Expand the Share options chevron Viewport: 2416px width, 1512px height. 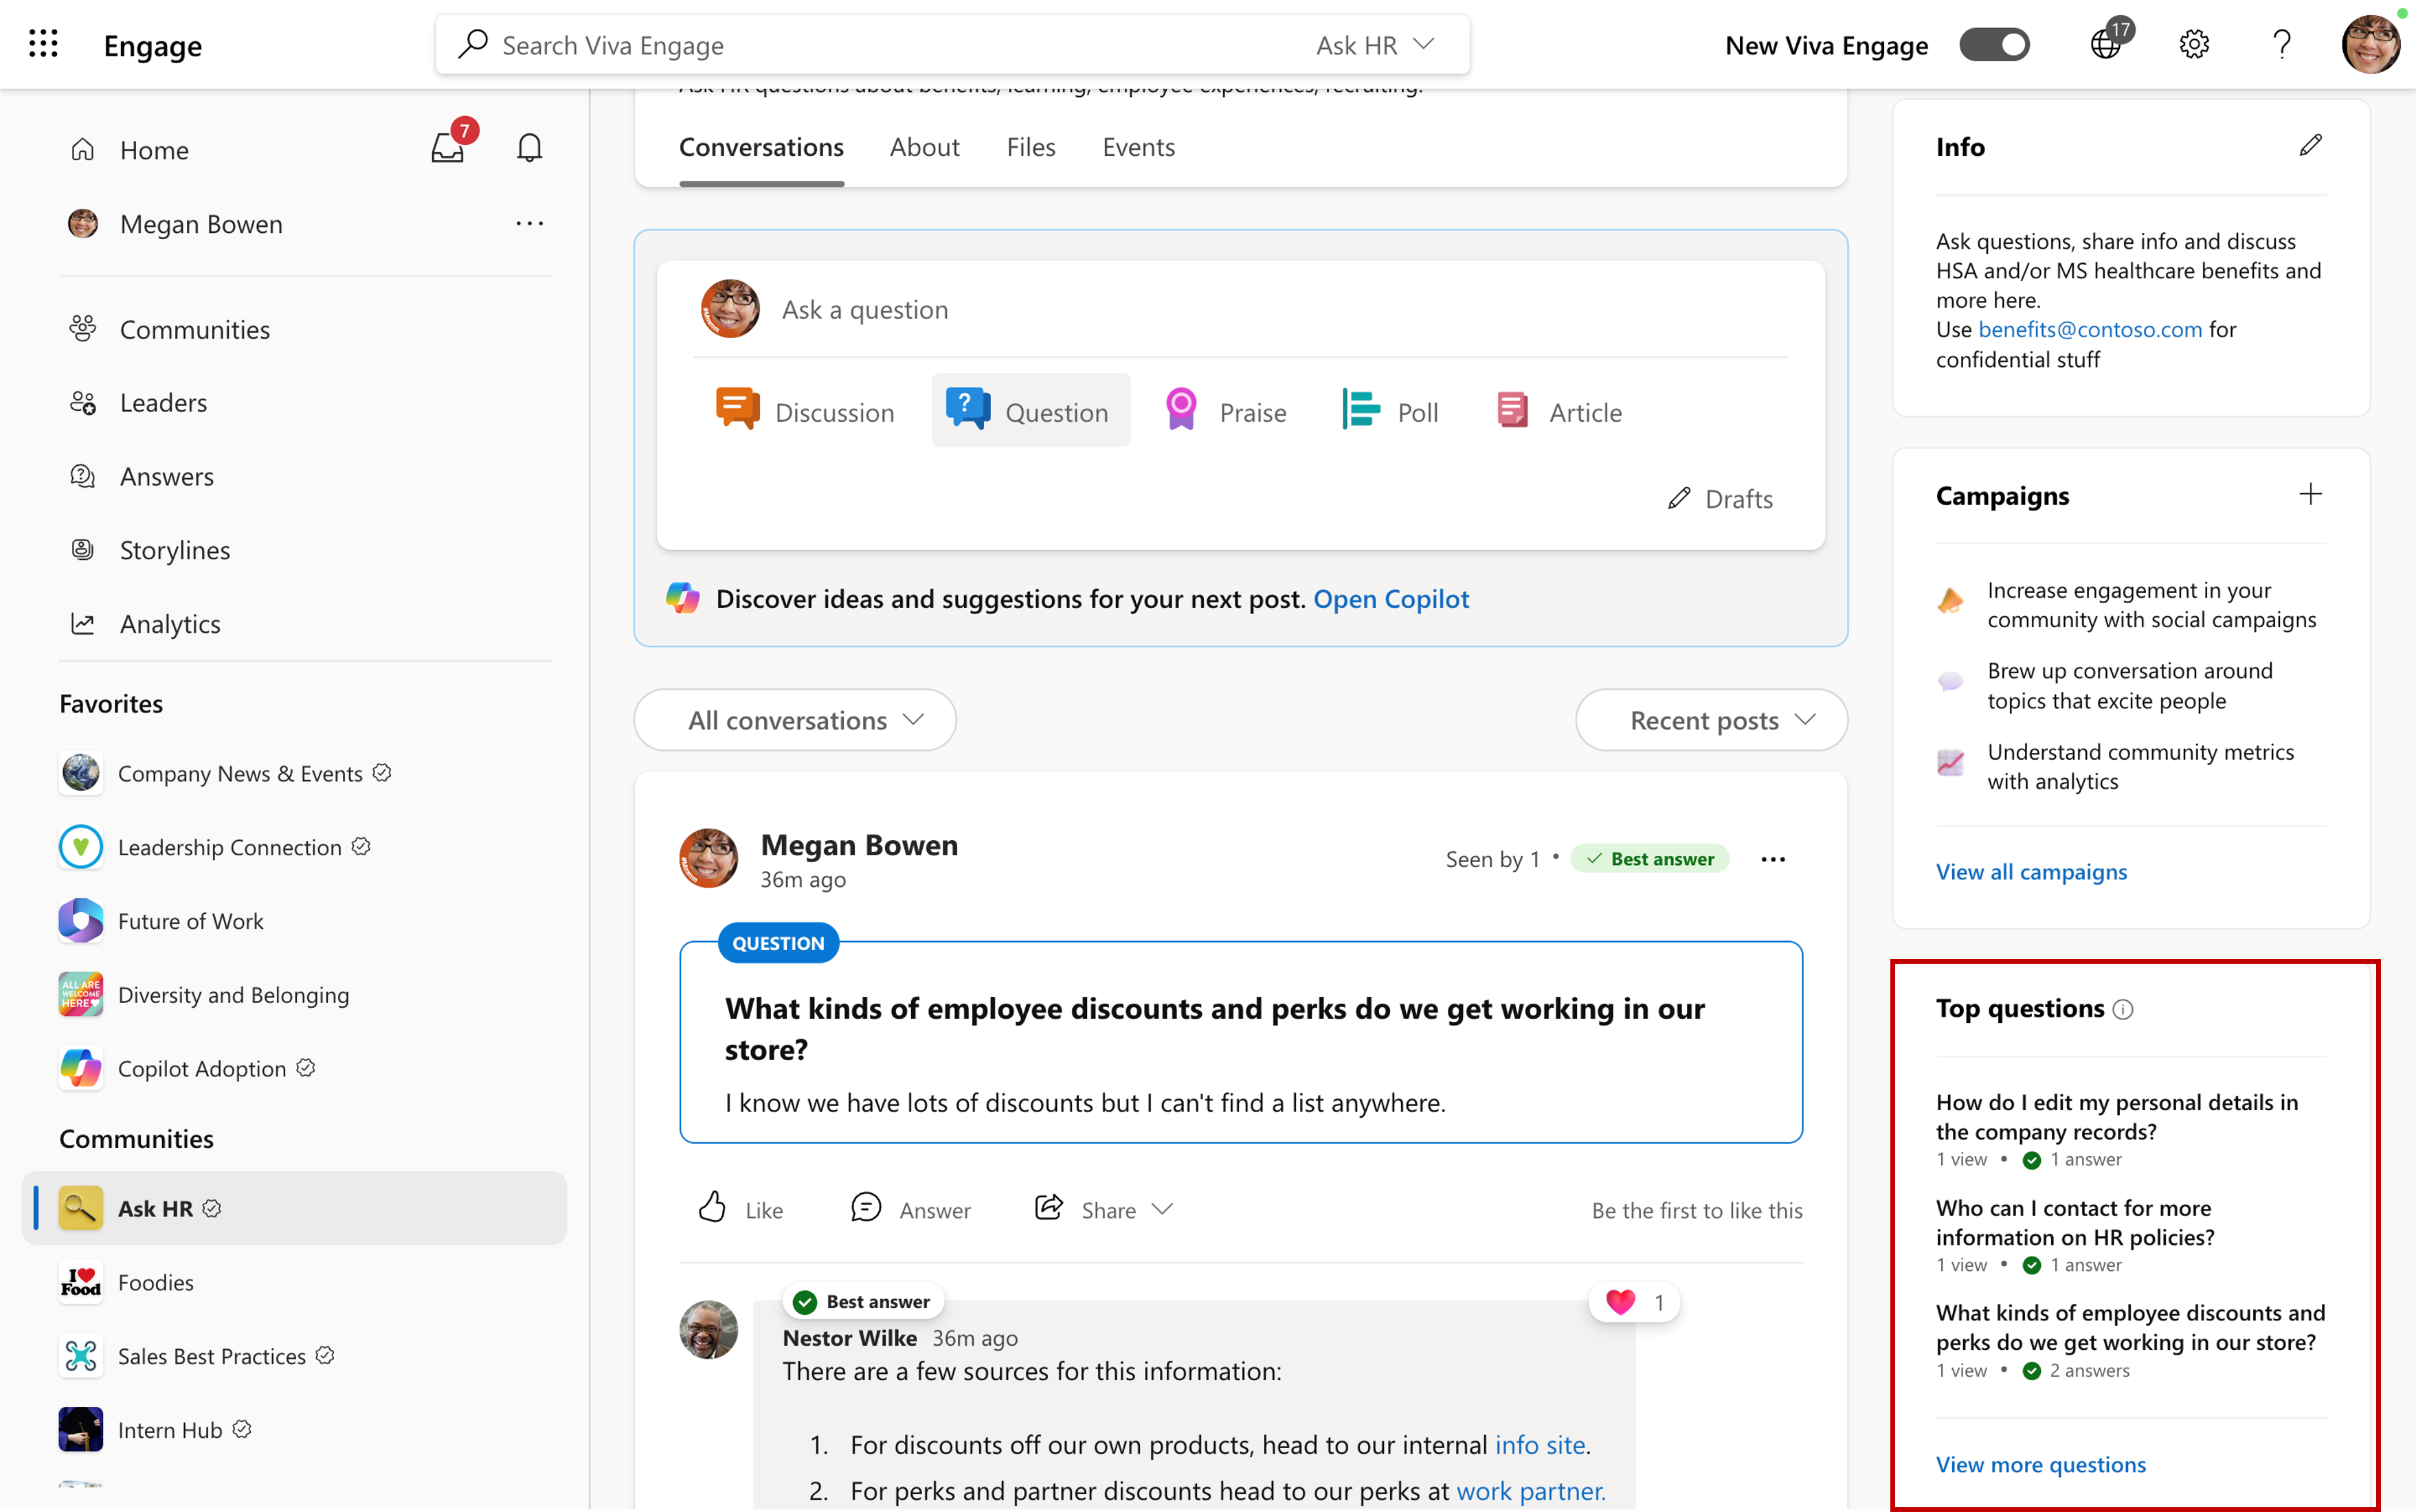point(1162,1209)
